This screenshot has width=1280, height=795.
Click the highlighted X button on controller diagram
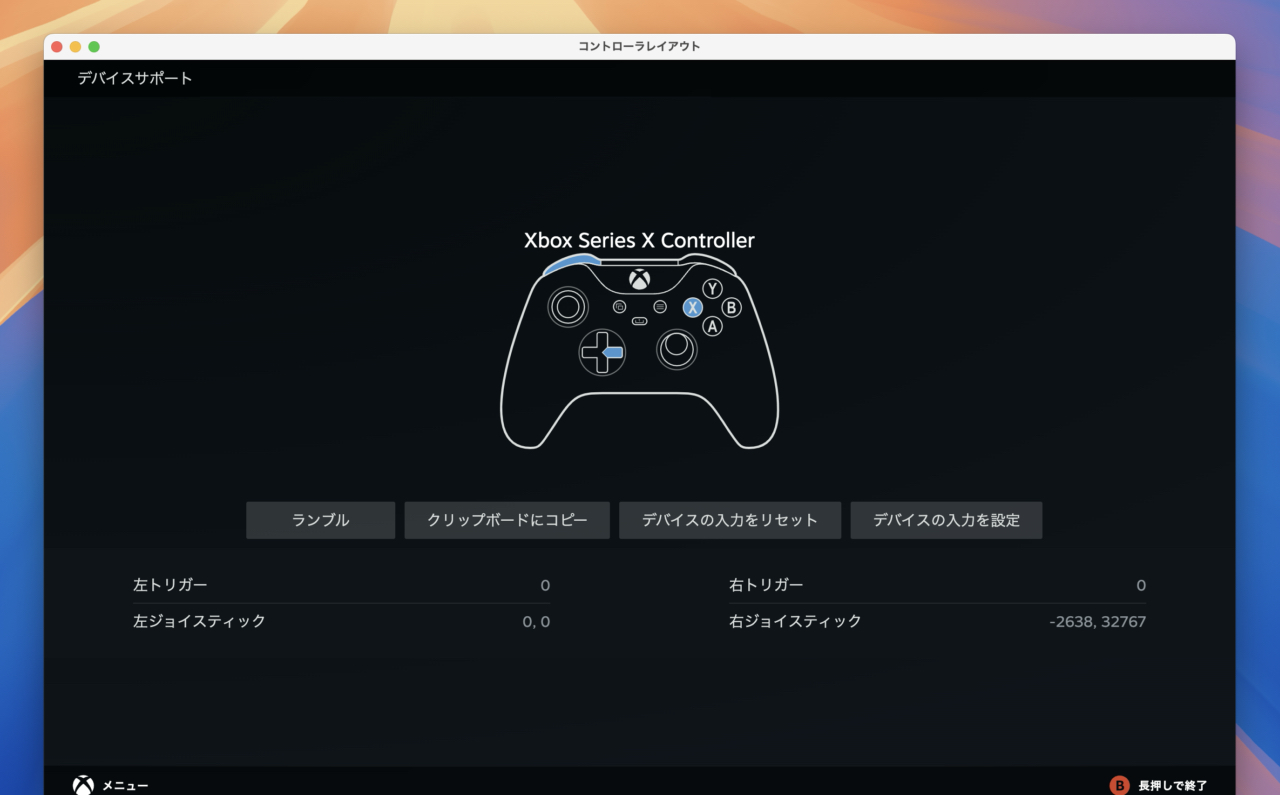click(x=692, y=307)
